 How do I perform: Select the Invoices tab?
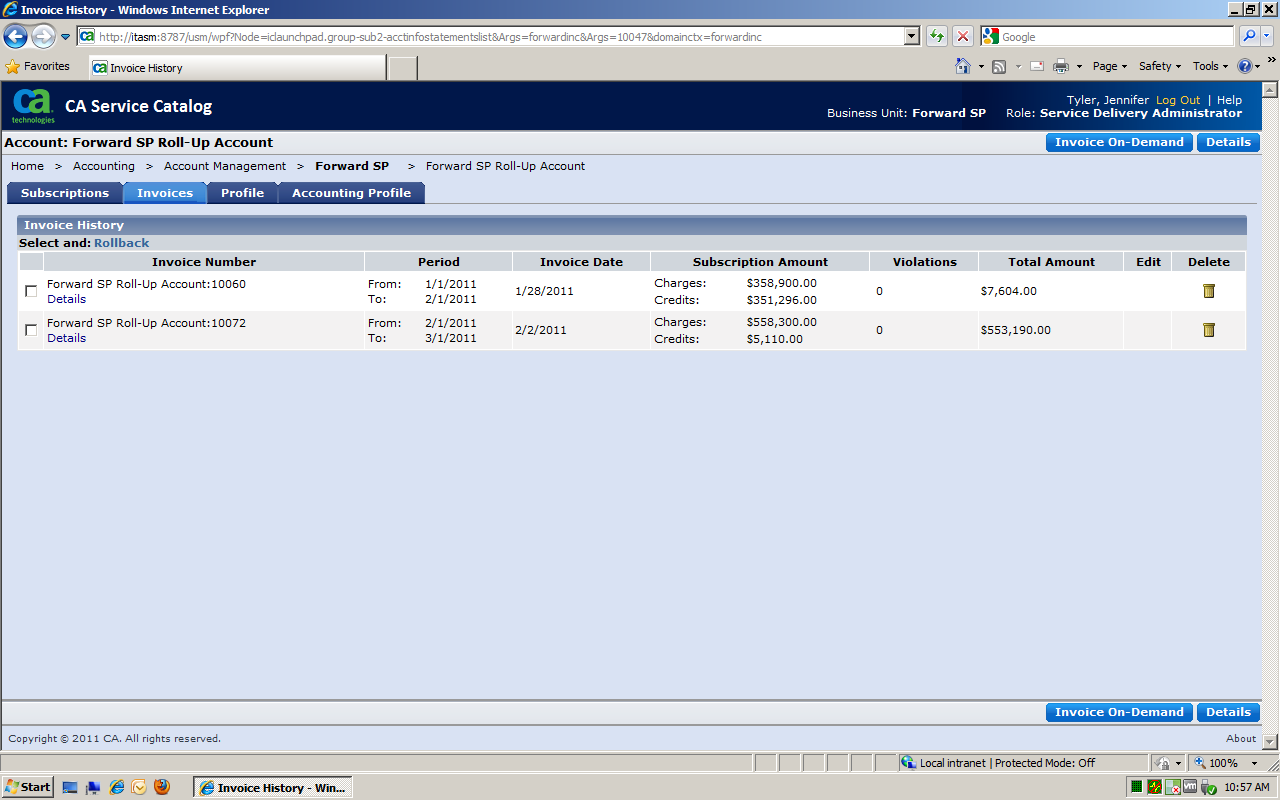pyautogui.click(x=165, y=193)
